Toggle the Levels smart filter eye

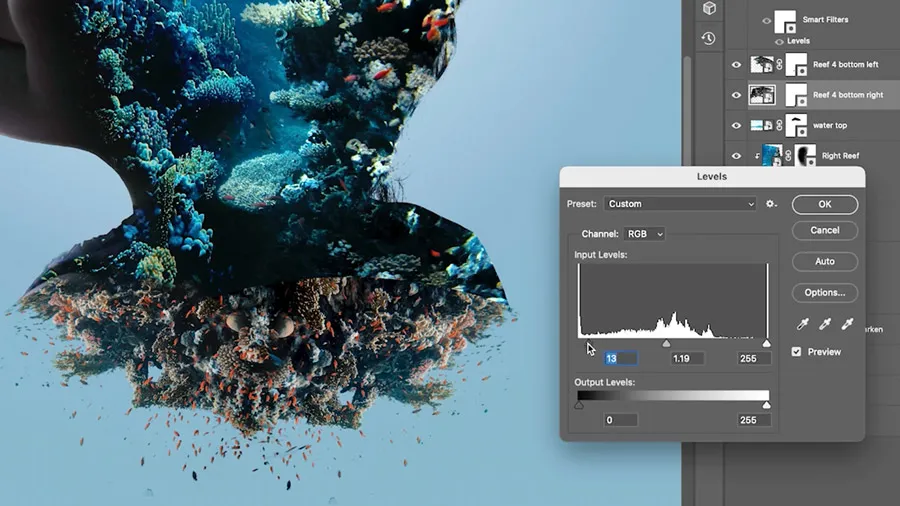pyautogui.click(x=779, y=41)
